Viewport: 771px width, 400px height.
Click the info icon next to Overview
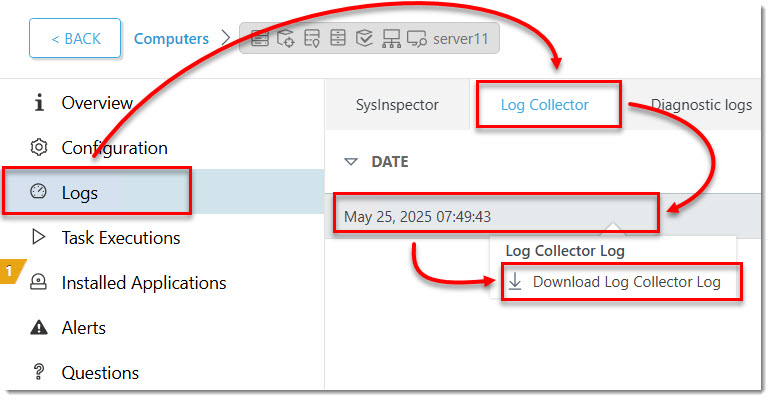point(39,102)
